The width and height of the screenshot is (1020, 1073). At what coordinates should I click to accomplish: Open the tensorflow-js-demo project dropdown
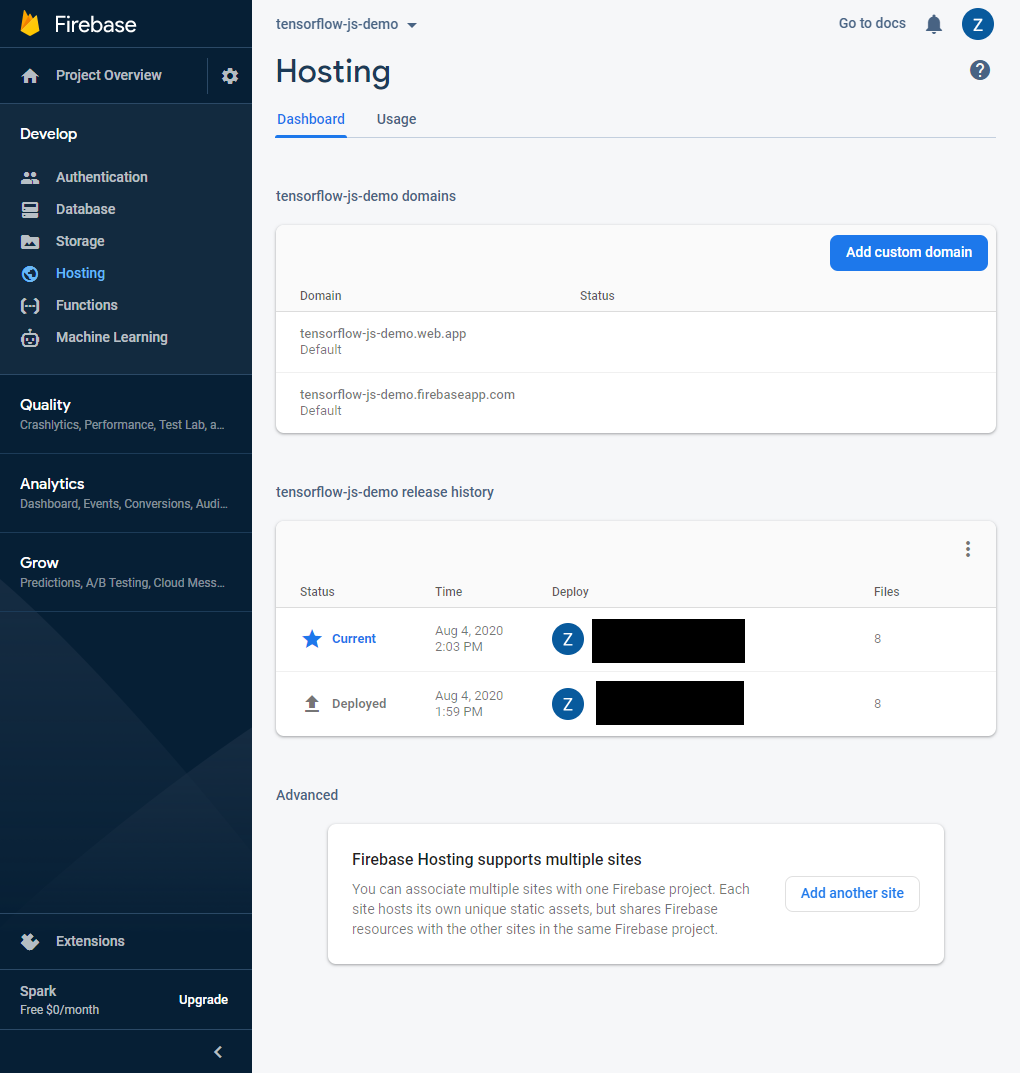(346, 24)
